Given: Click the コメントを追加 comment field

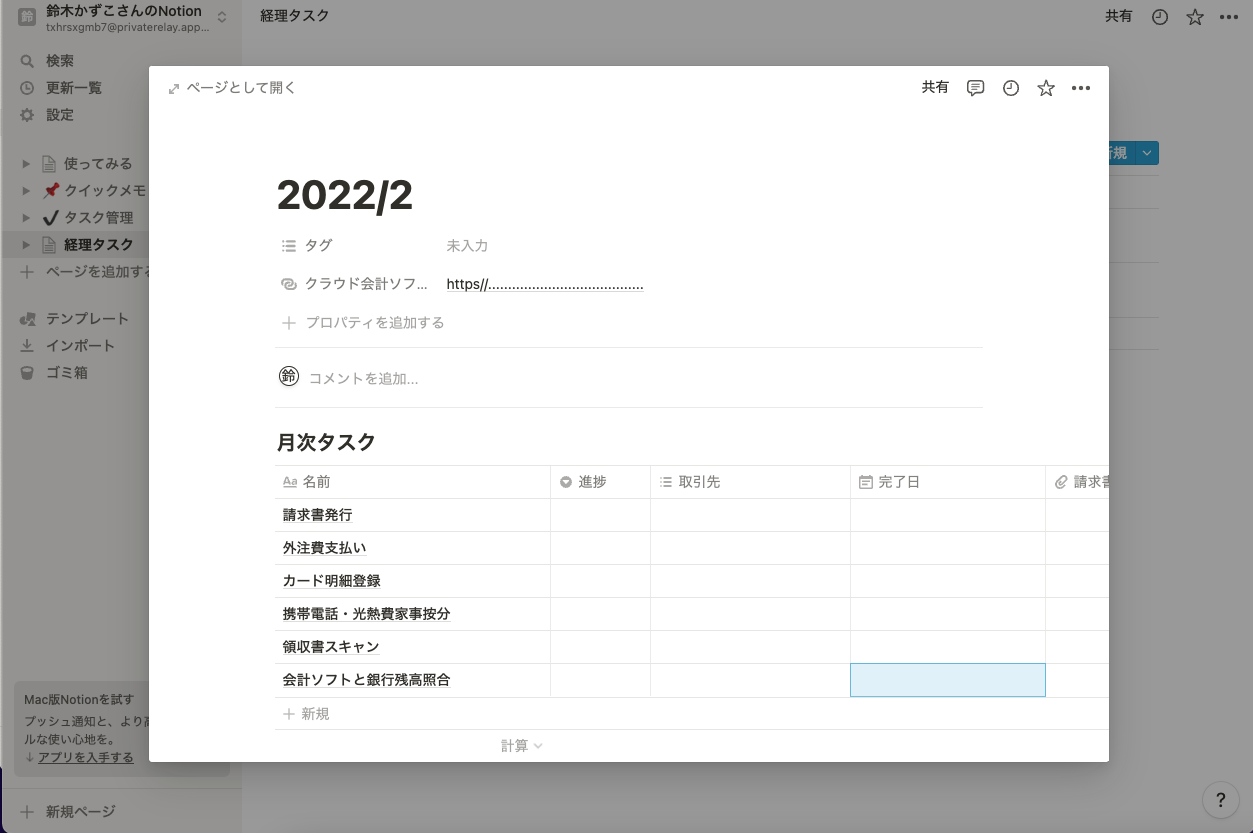Looking at the screenshot, I should point(363,379).
